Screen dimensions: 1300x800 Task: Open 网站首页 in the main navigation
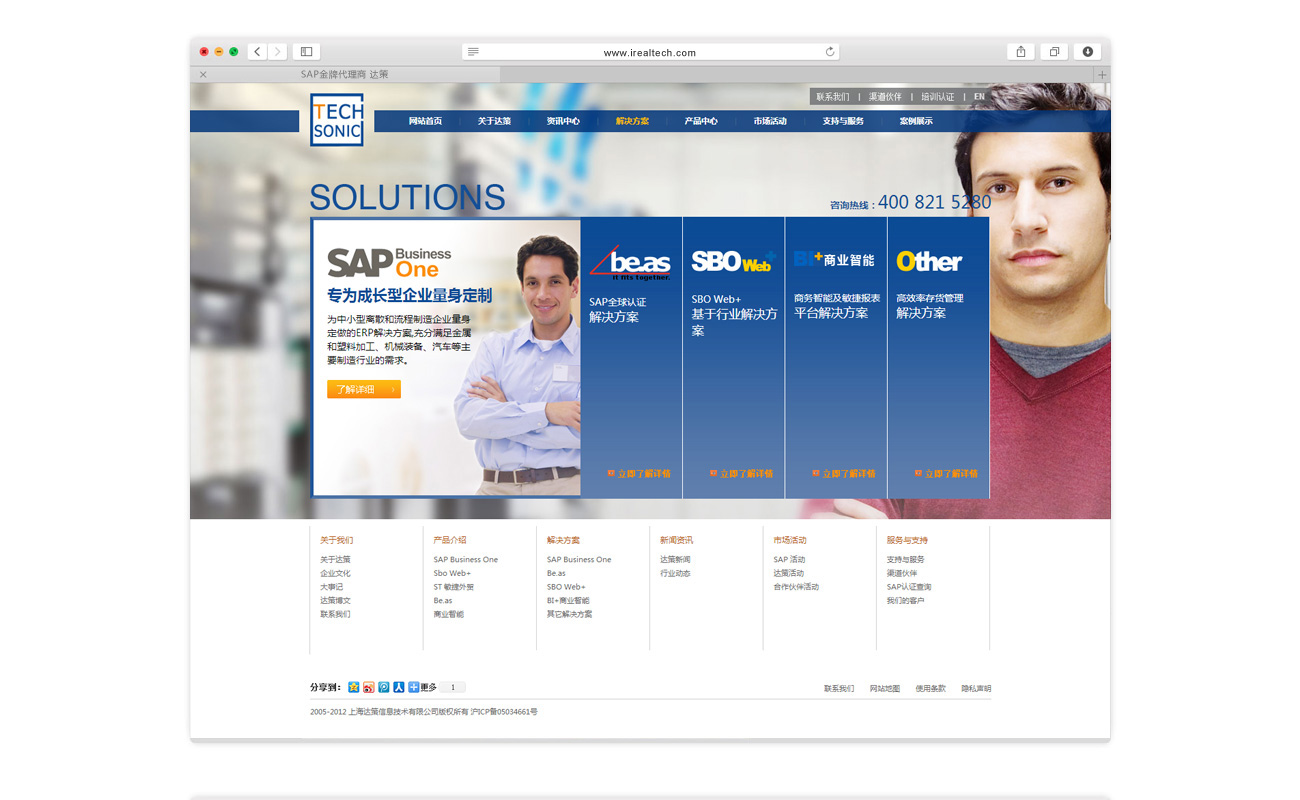[425, 121]
